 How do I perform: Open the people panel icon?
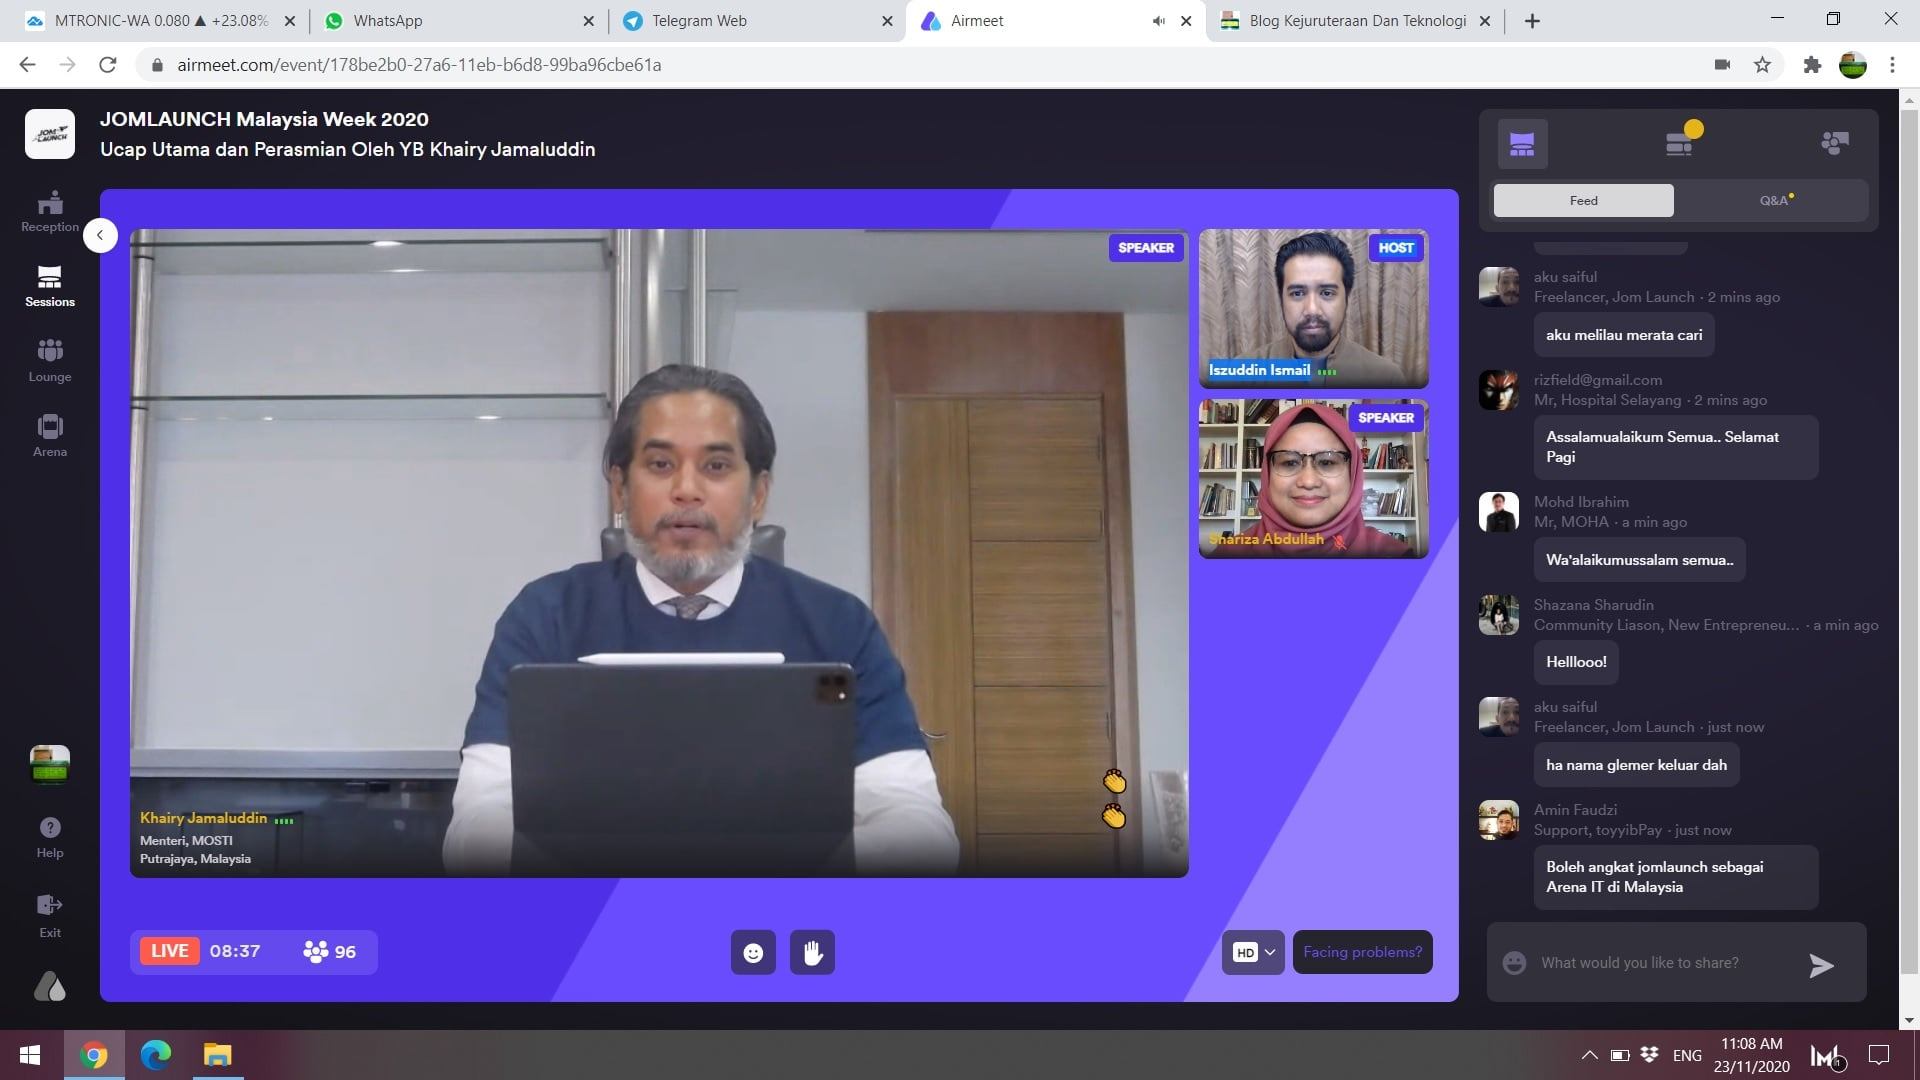pyautogui.click(x=1834, y=144)
